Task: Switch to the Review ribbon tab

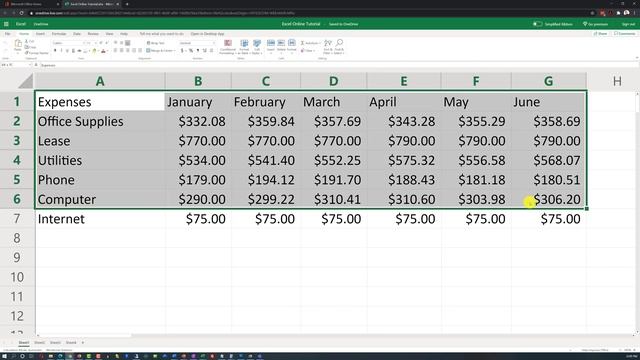Action: pos(93,34)
